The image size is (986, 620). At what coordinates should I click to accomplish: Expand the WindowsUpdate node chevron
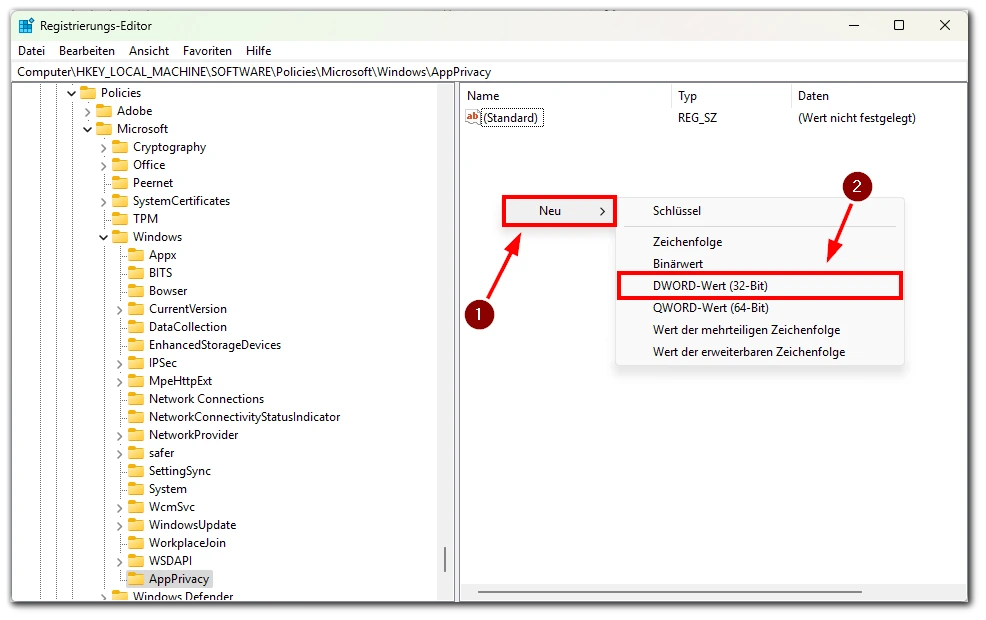tap(119, 526)
